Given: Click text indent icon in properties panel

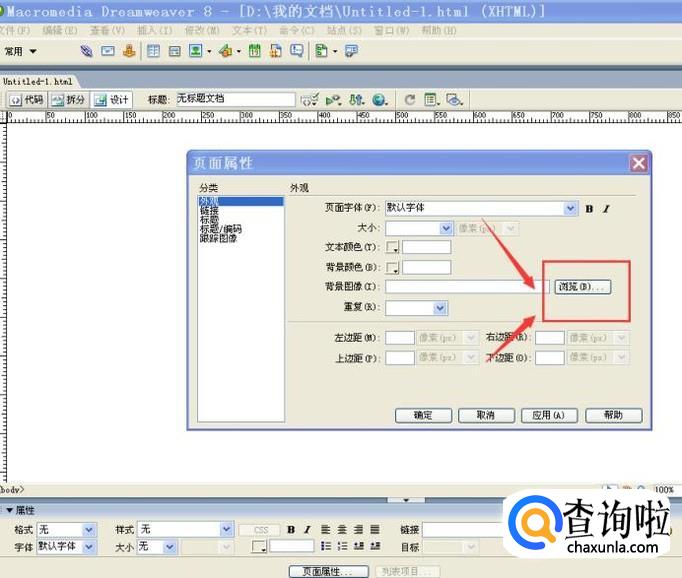Looking at the screenshot, I should pyautogui.click(x=375, y=546).
